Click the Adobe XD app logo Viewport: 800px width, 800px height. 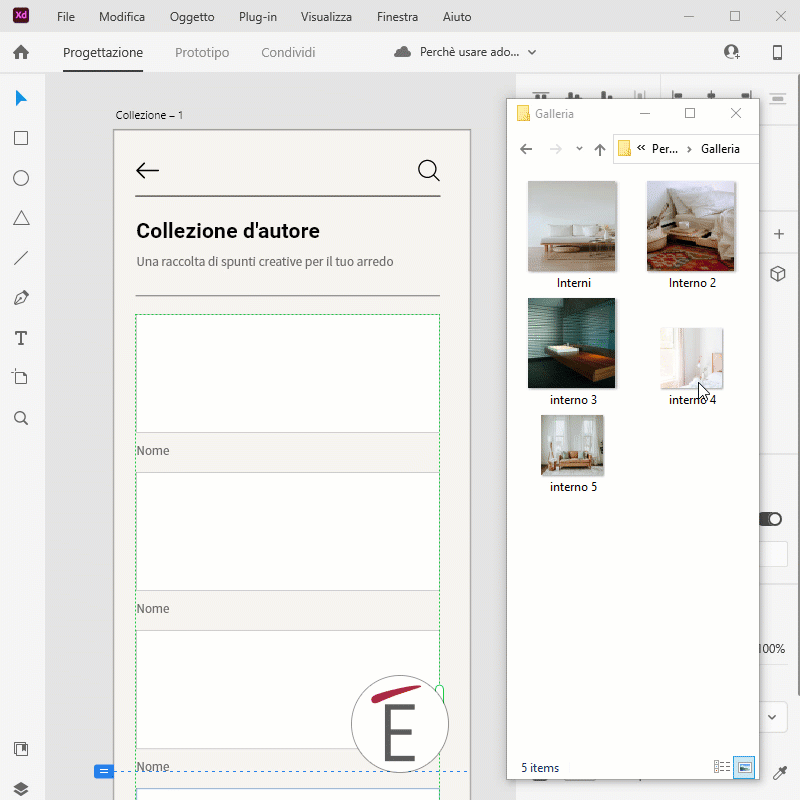point(21,15)
